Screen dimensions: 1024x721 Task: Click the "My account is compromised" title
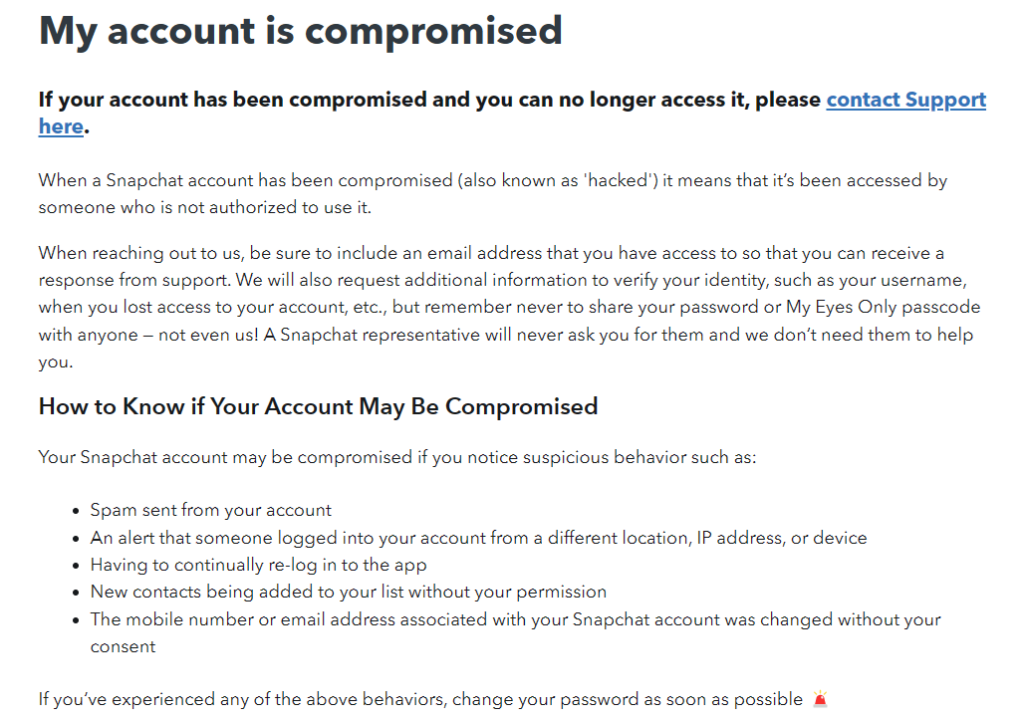tap(300, 31)
